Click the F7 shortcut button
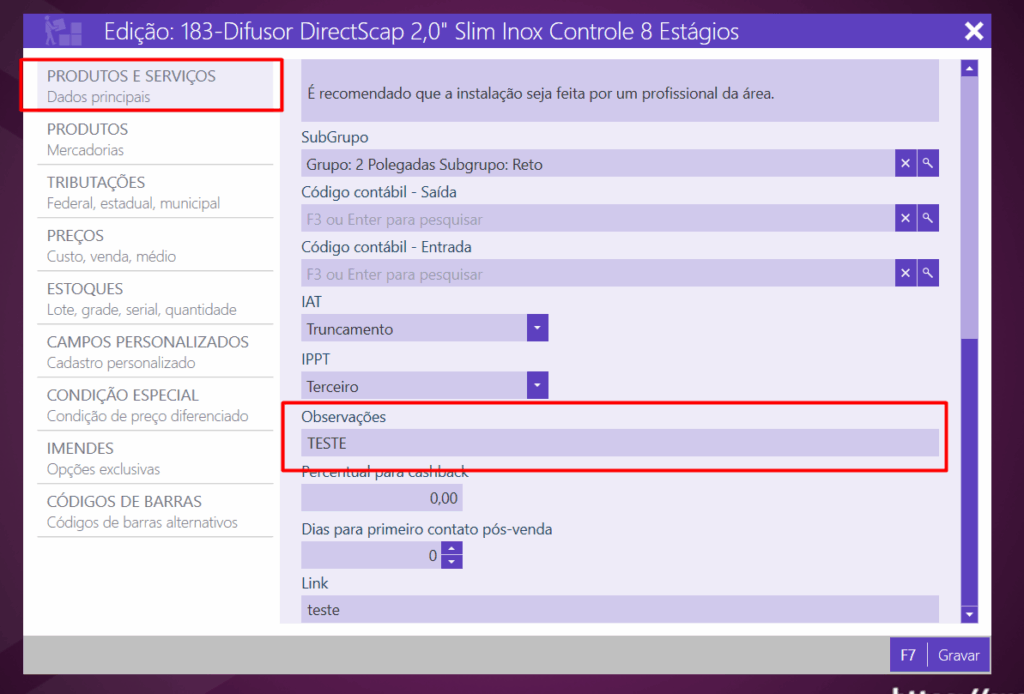This screenshot has height=694, width=1024. [908, 656]
